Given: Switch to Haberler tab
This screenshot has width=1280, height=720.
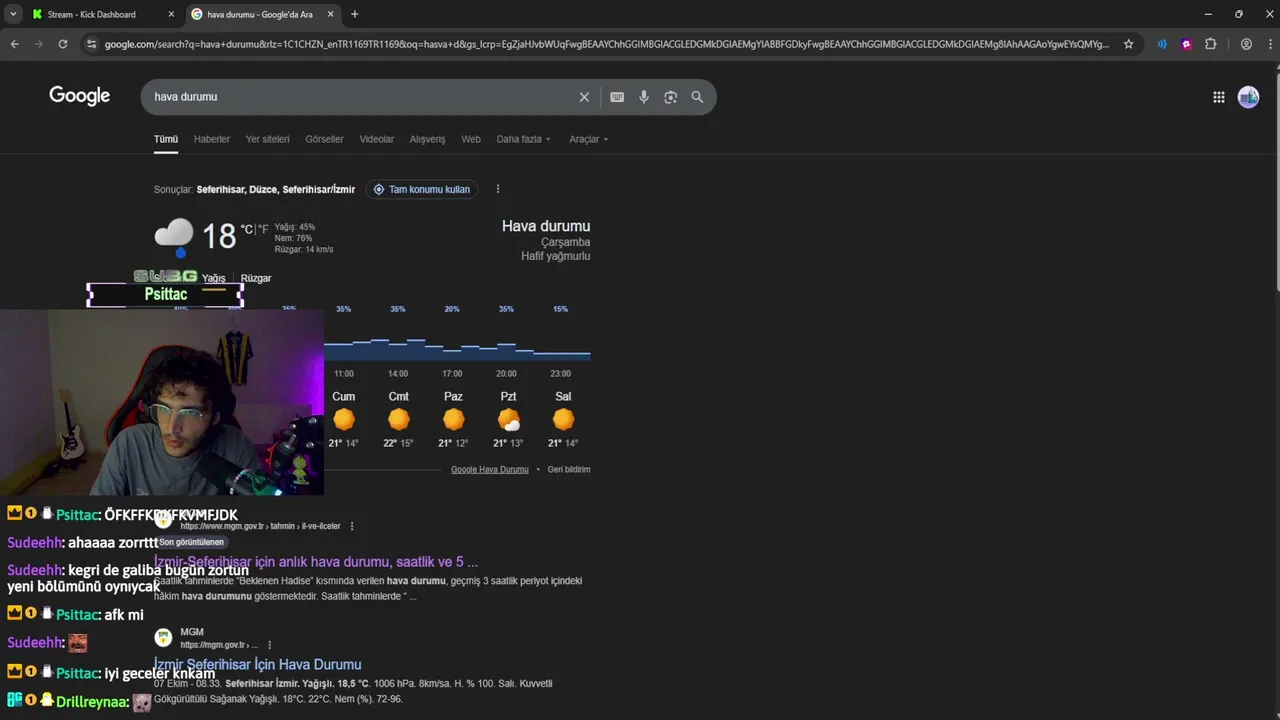Looking at the screenshot, I should 211,139.
